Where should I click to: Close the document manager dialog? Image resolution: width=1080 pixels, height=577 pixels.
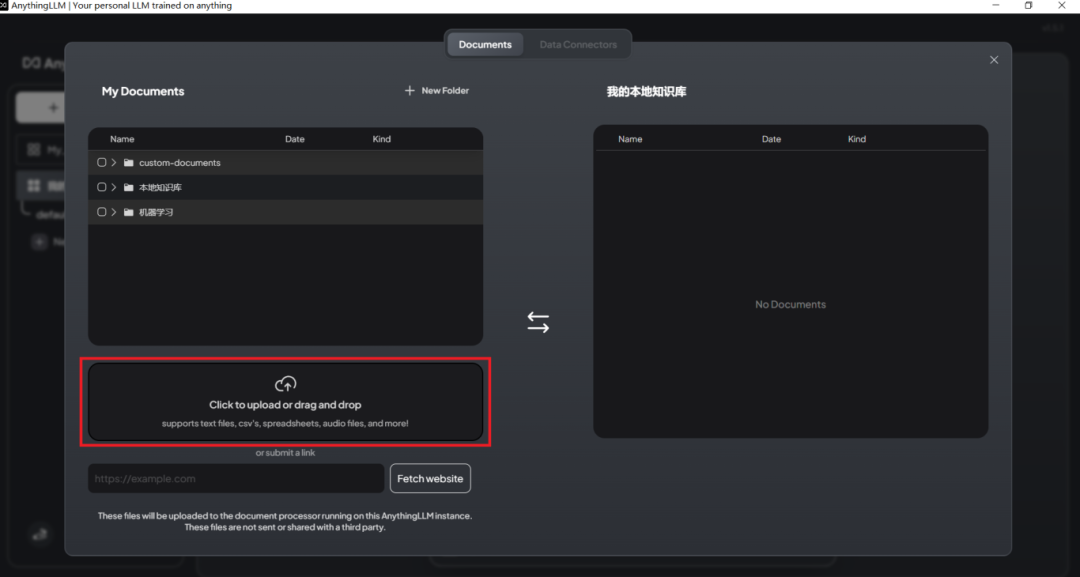point(994,60)
